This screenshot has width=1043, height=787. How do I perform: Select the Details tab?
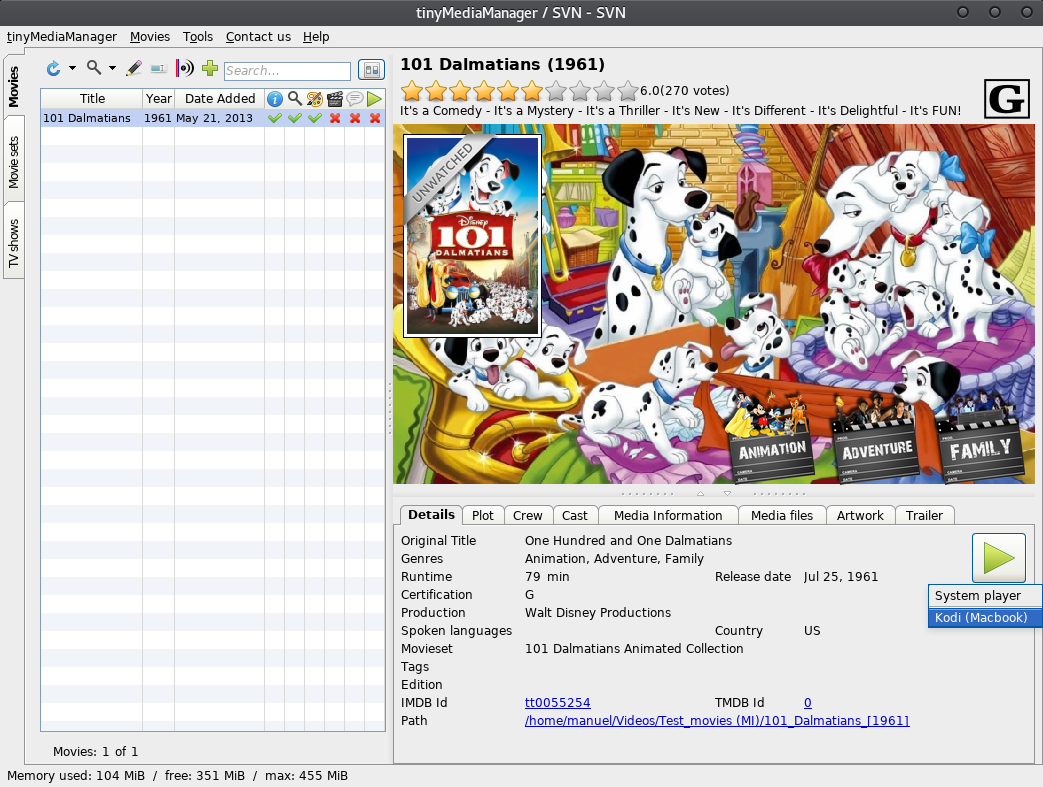coord(431,514)
